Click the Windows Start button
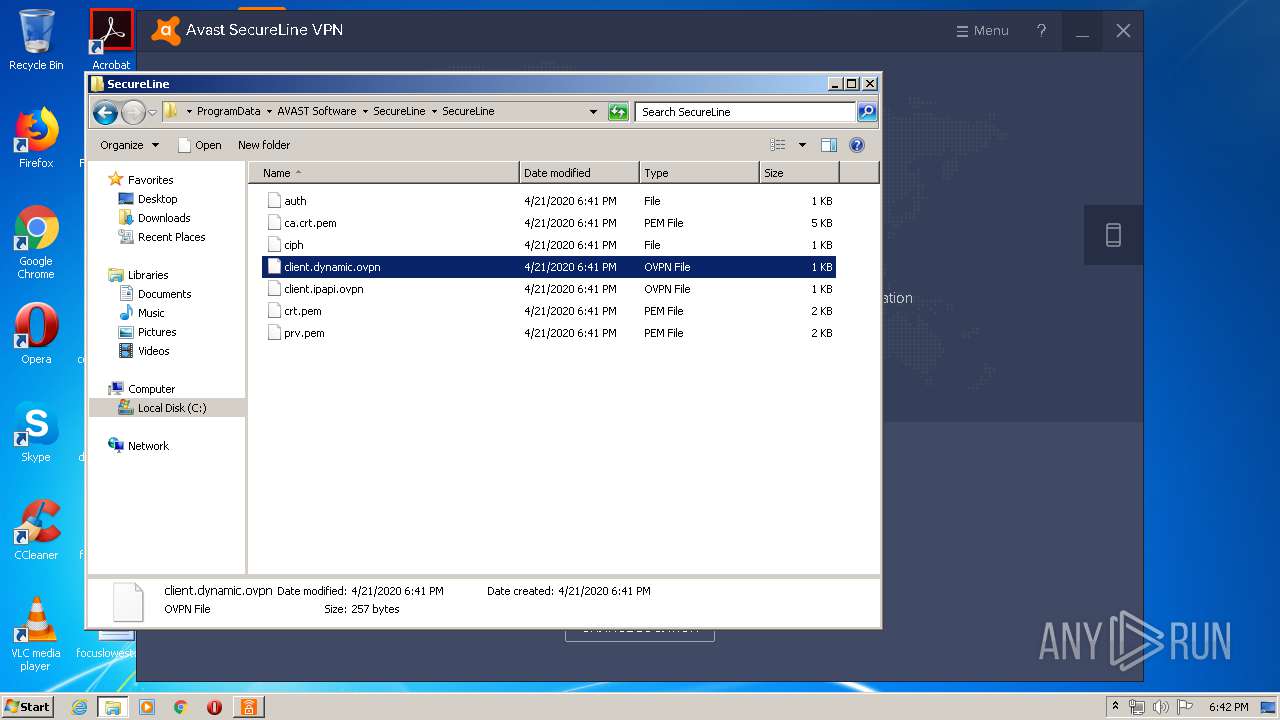The width and height of the screenshot is (1280, 720). pyautogui.click(x=27, y=706)
